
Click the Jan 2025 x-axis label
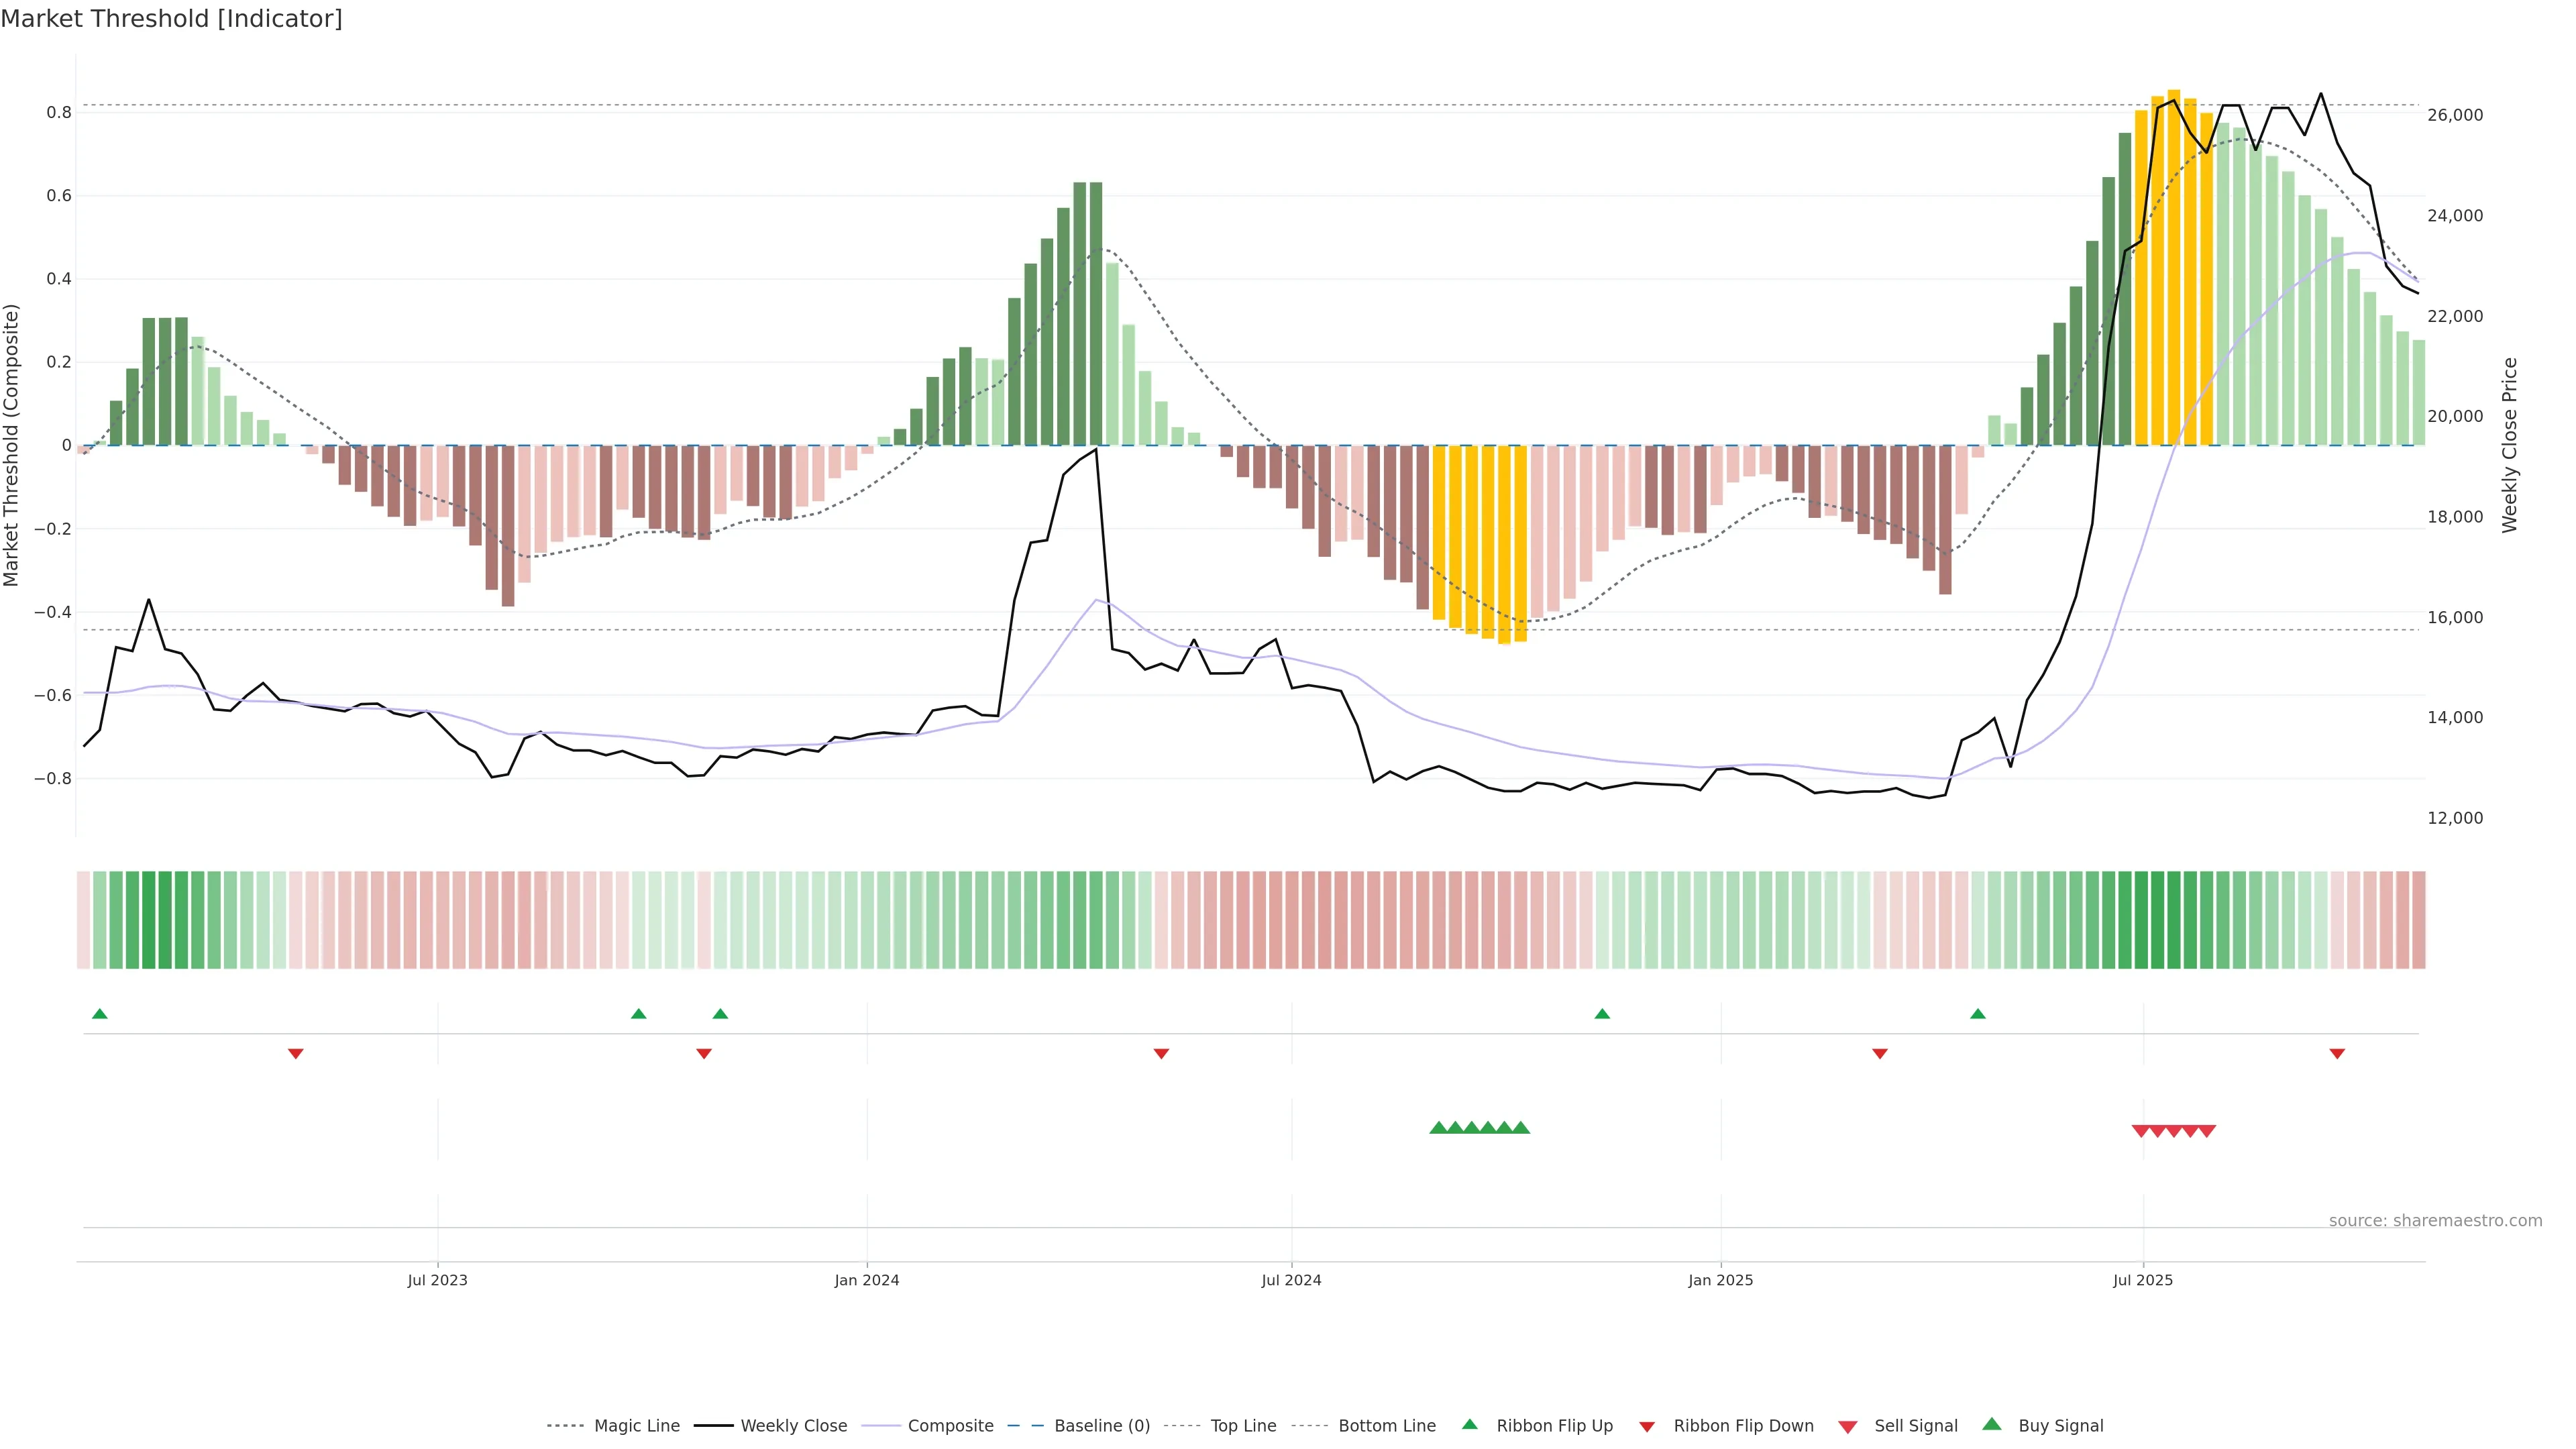1720,1280
